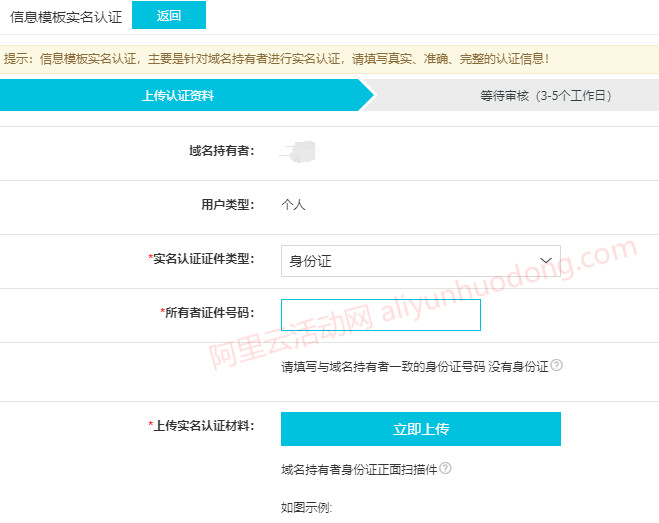Image resolution: width=659 pixels, height=523 pixels.
Task: Click the 没有身份证 link text
Action: [x=518, y=367]
